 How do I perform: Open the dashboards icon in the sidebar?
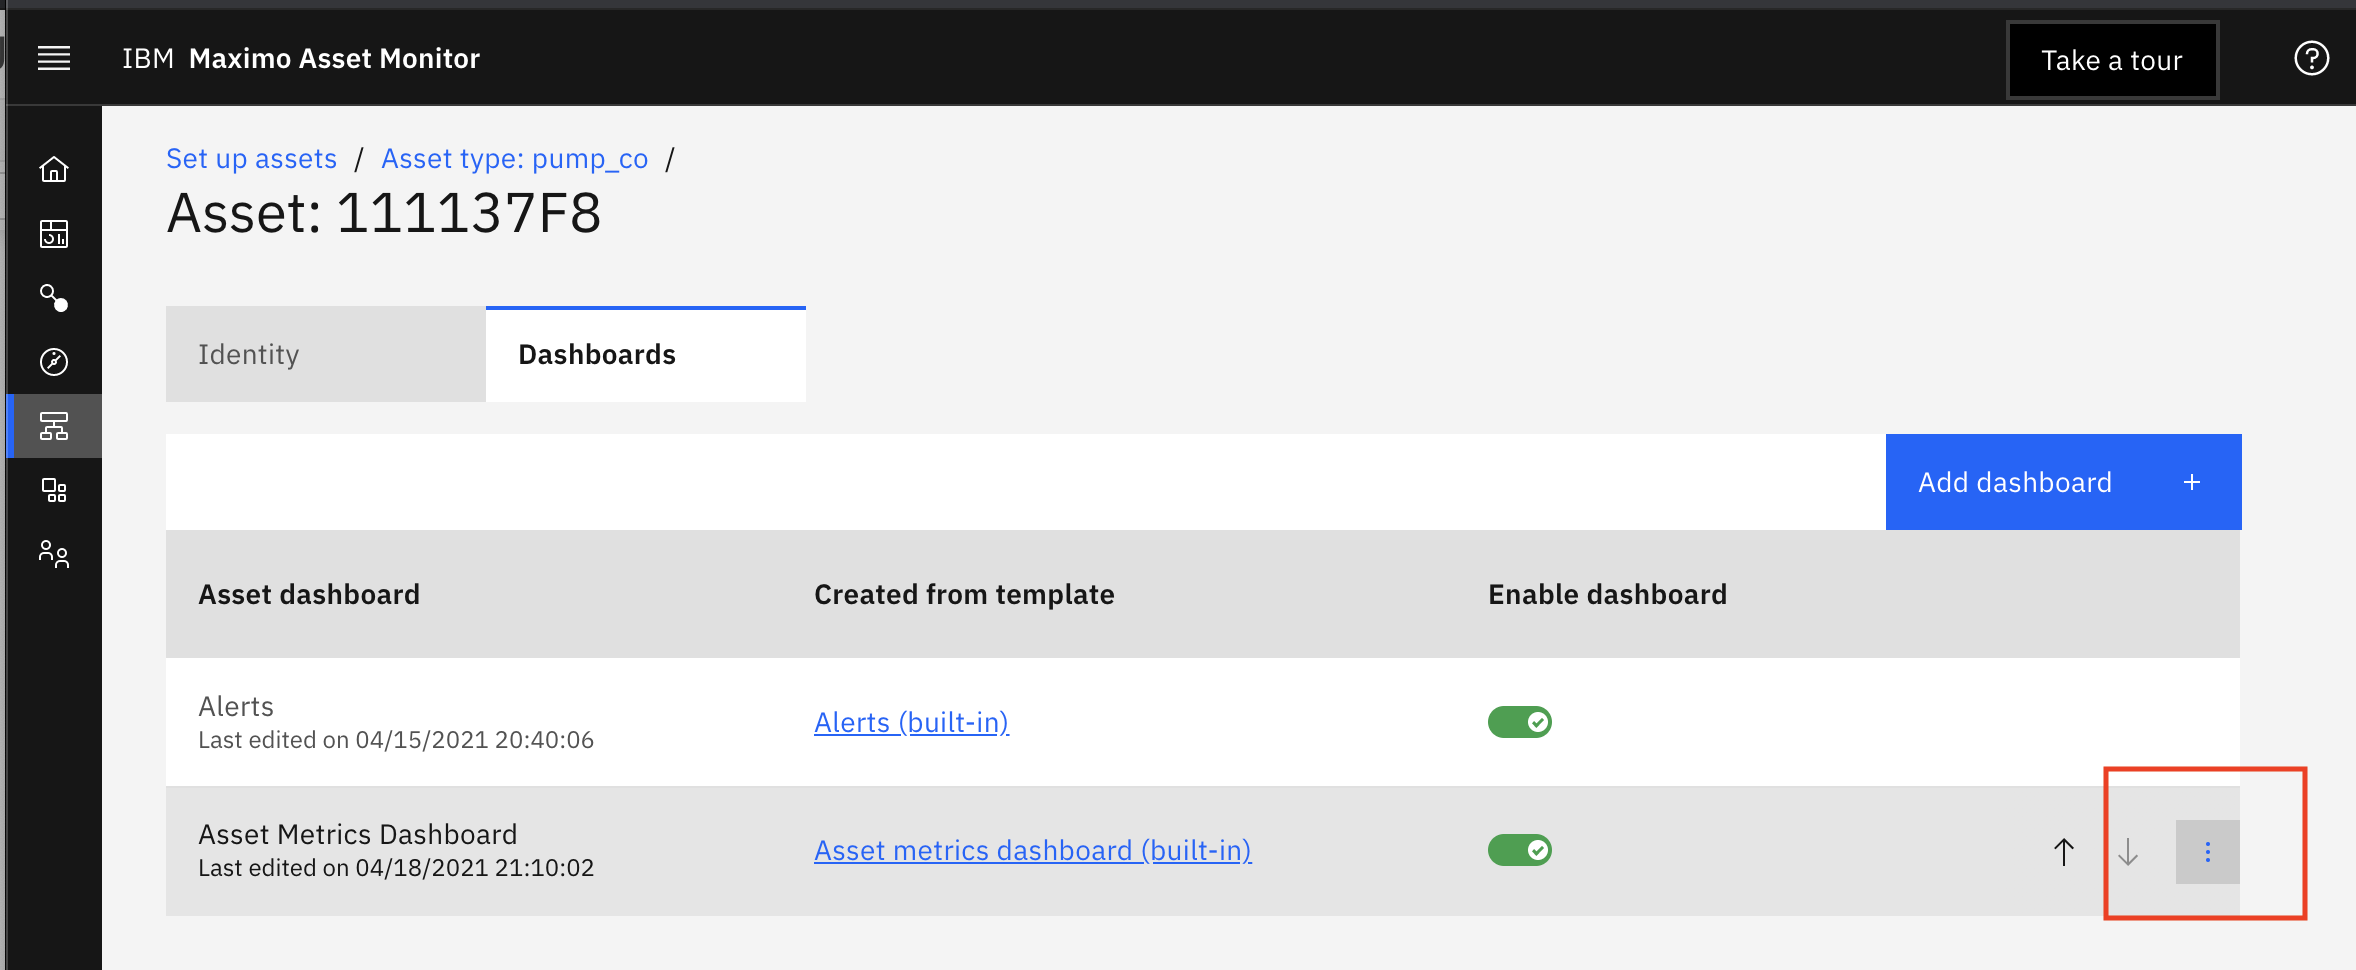54,233
